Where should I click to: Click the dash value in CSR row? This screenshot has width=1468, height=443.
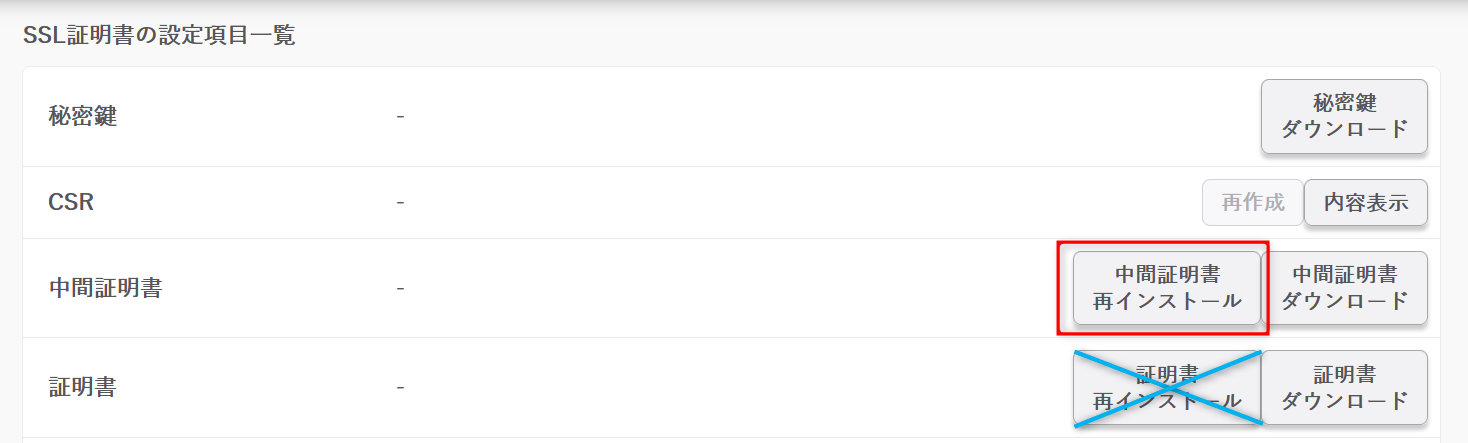coord(400,203)
